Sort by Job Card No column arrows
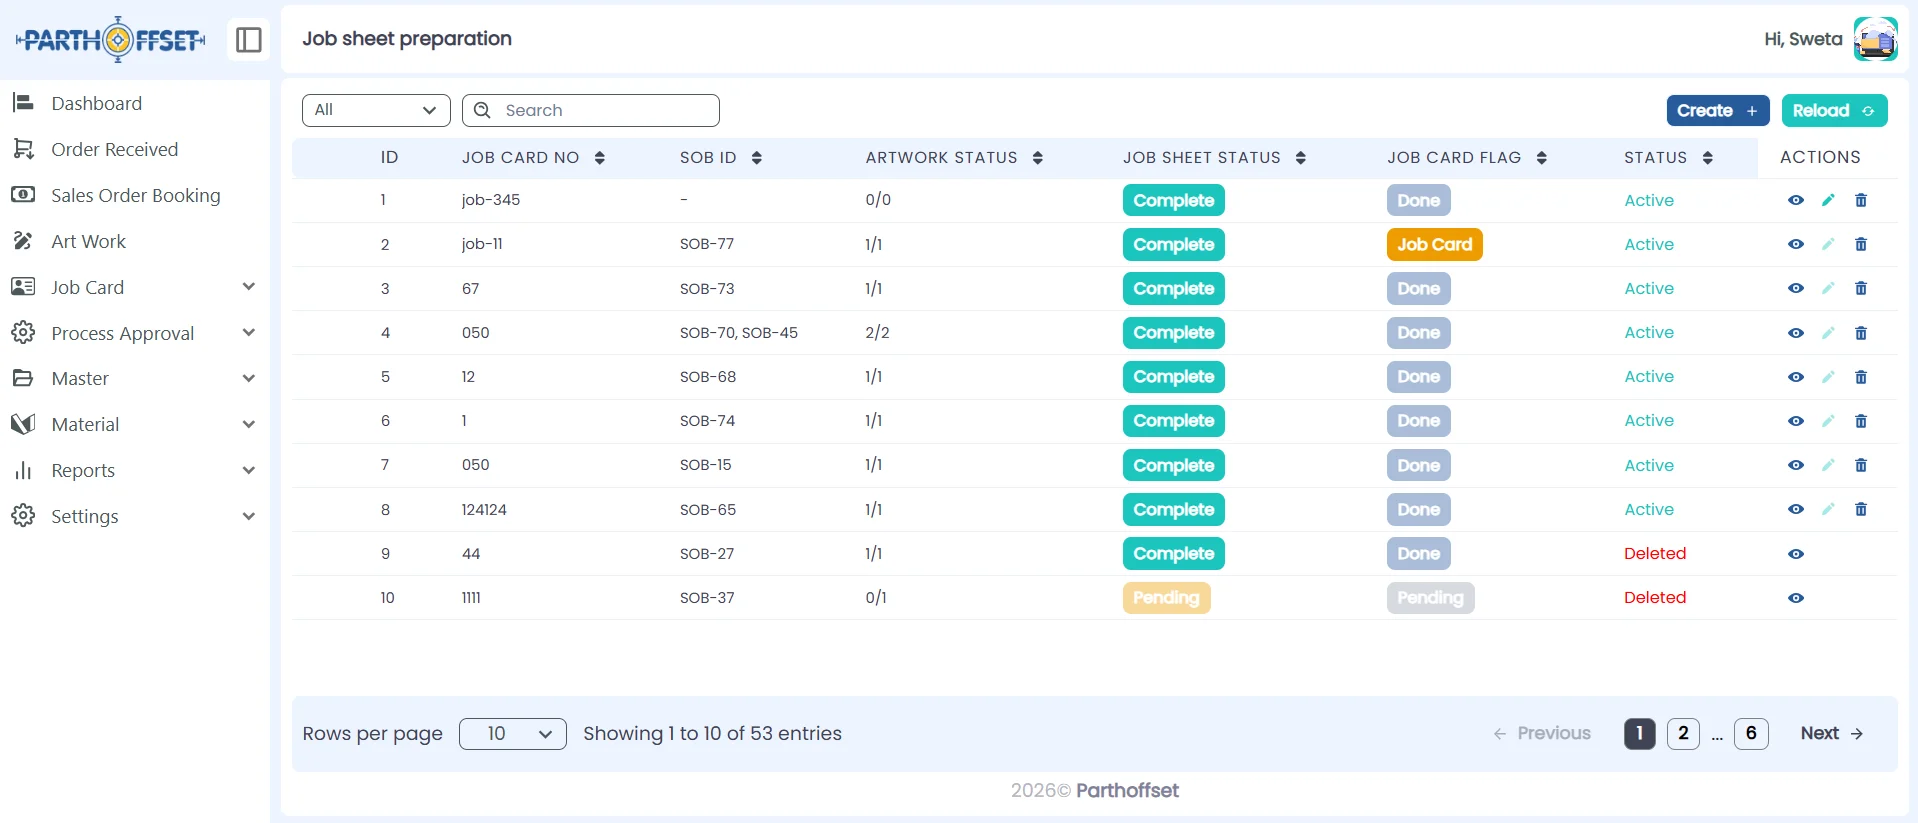This screenshot has height=823, width=1918. [x=599, y=158]
